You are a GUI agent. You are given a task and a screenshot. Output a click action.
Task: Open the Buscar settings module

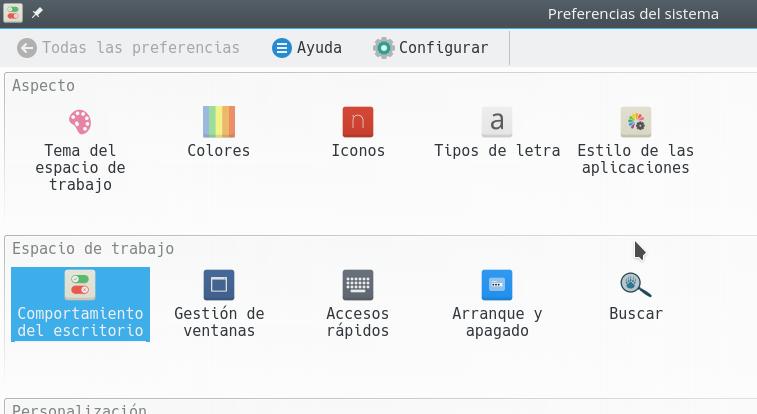635,296
